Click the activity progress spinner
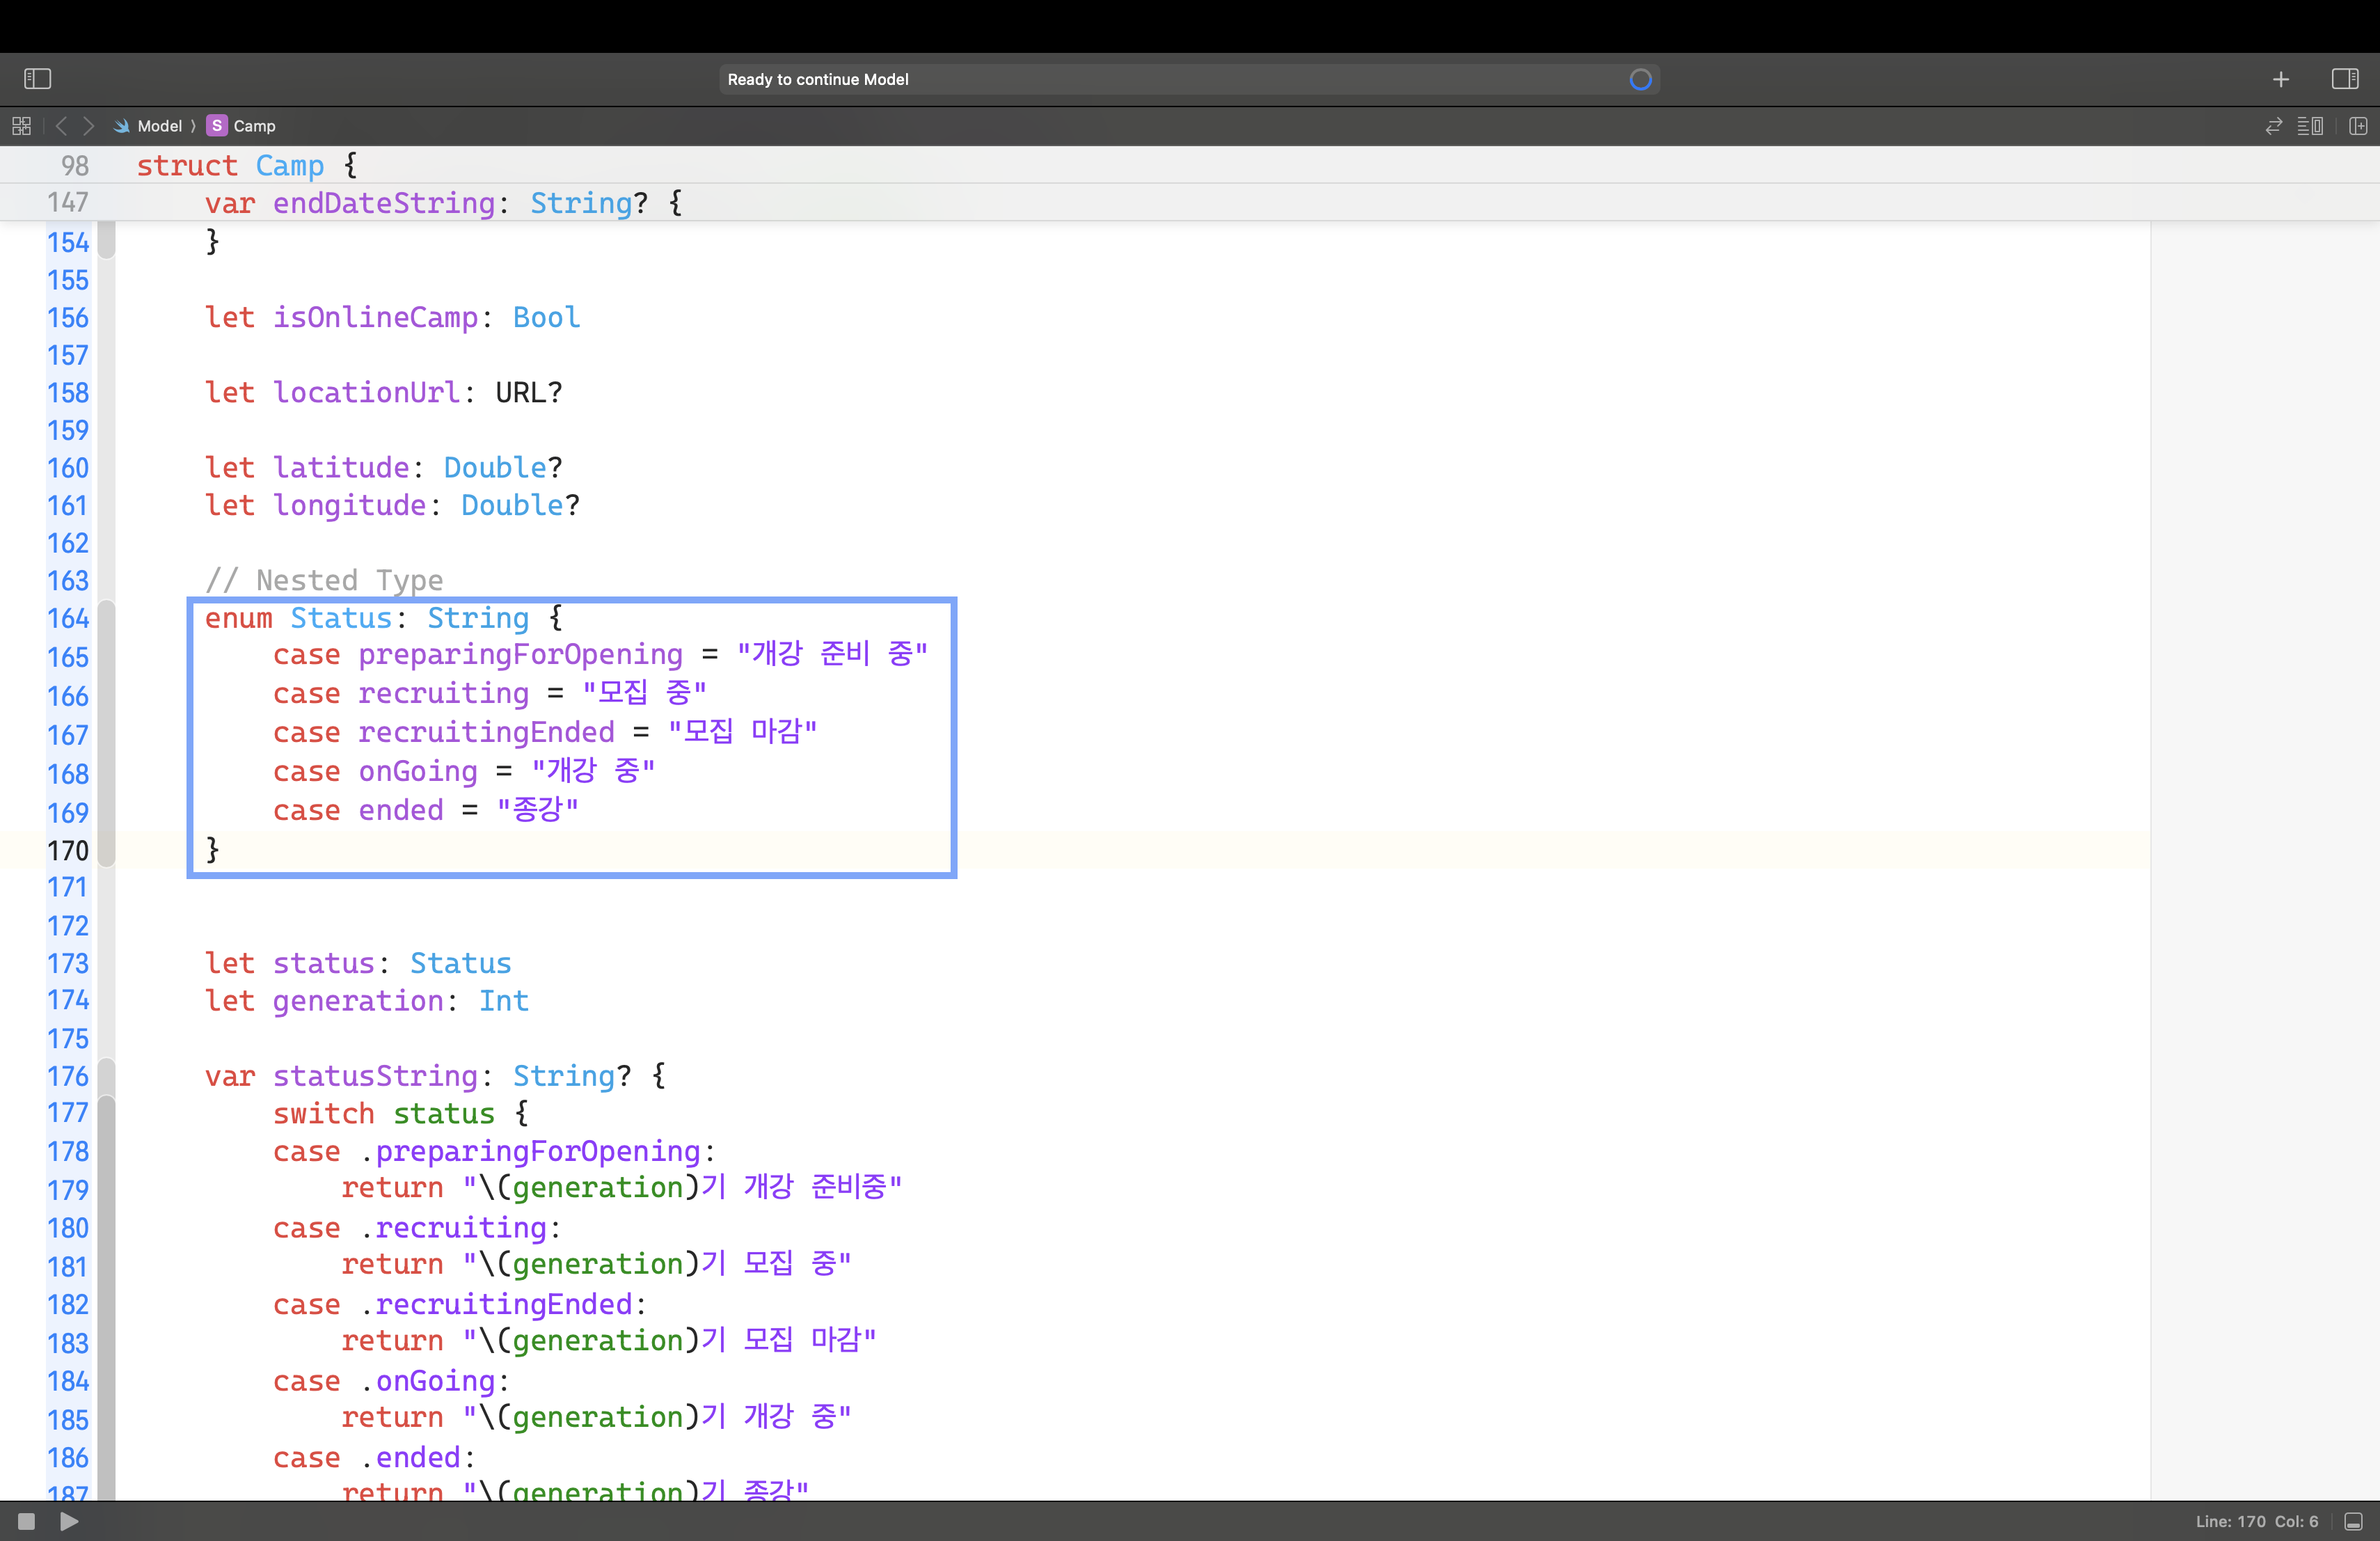2380x1541 pixels. coord(1640,79)
